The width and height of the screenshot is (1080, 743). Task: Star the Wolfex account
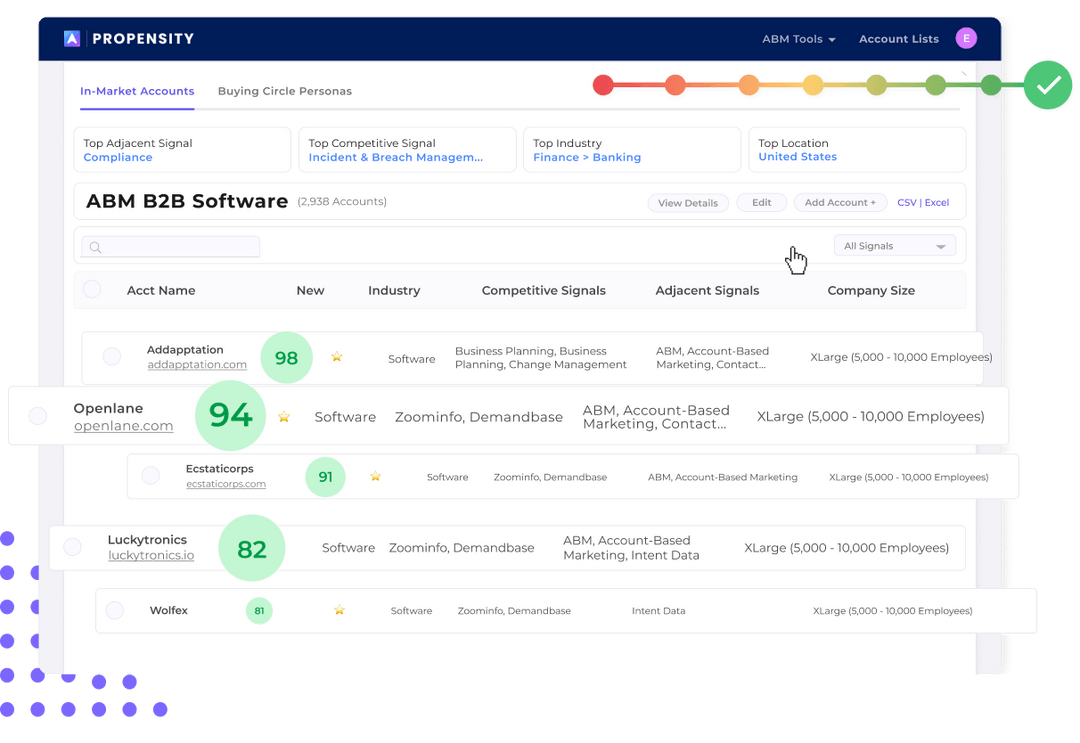[x=339, y=610]
